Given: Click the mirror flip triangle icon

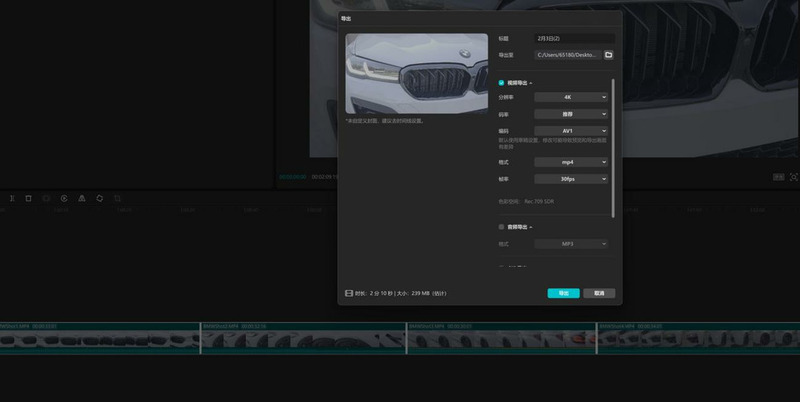Looking at the screenshot, I should point(82,198).
